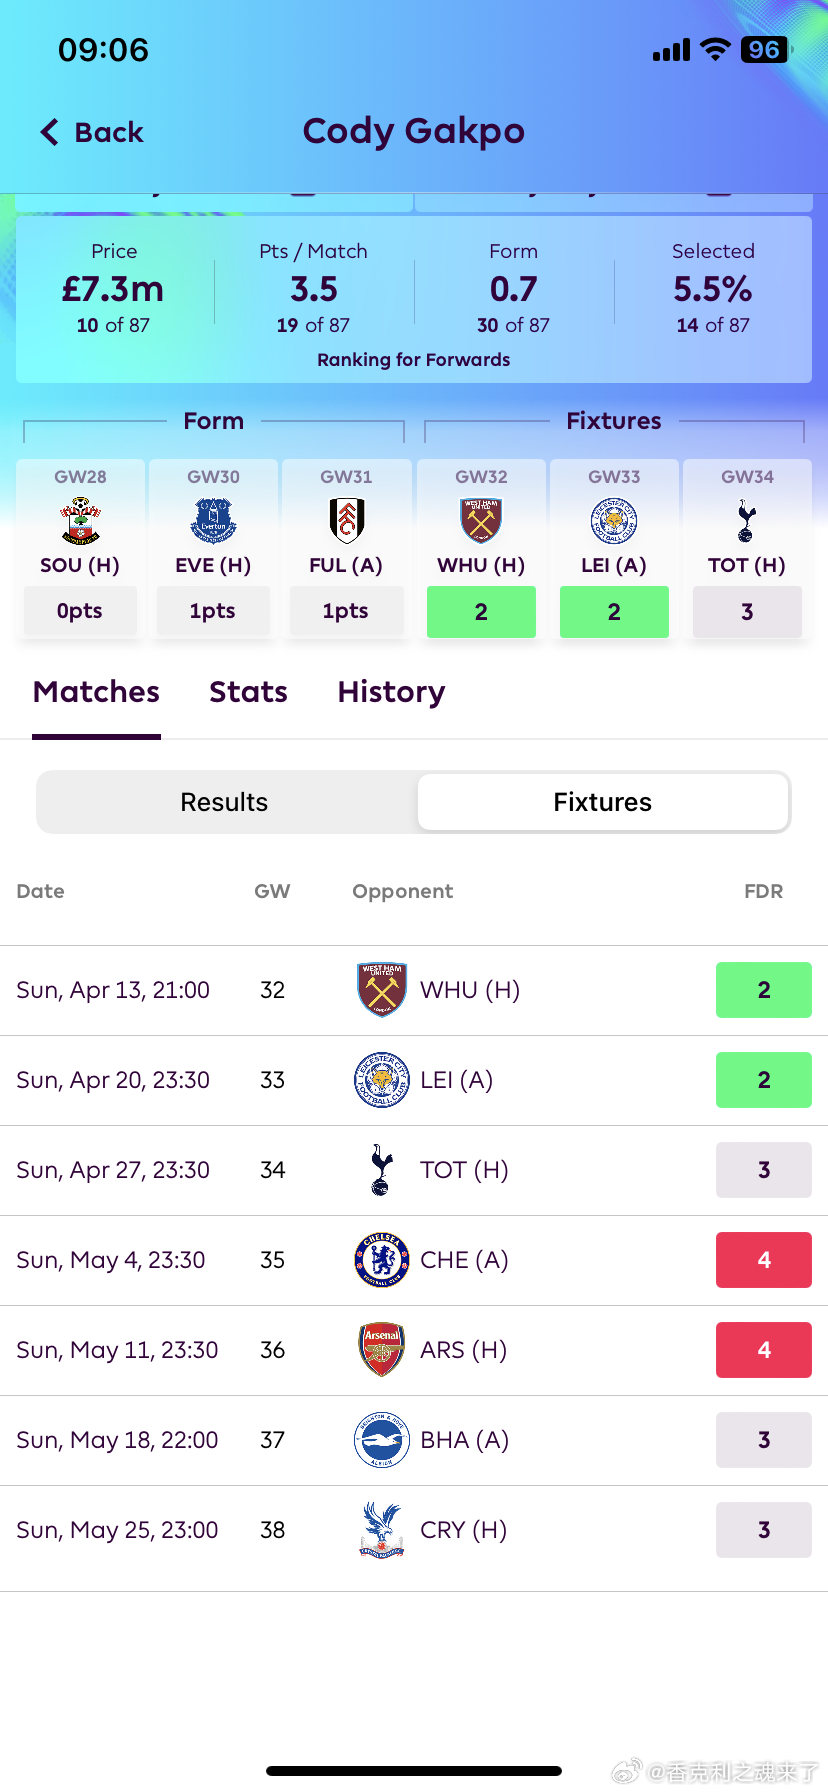Tap the Back chevron arrow

pos(50,132)
